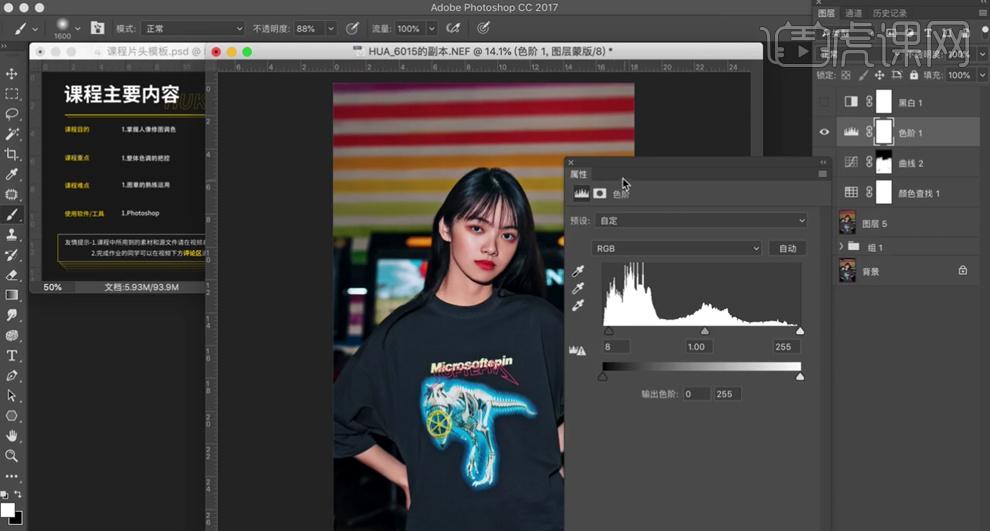
Task: Pick the toolbar Eyedropper tool
Action: point(11,174)
